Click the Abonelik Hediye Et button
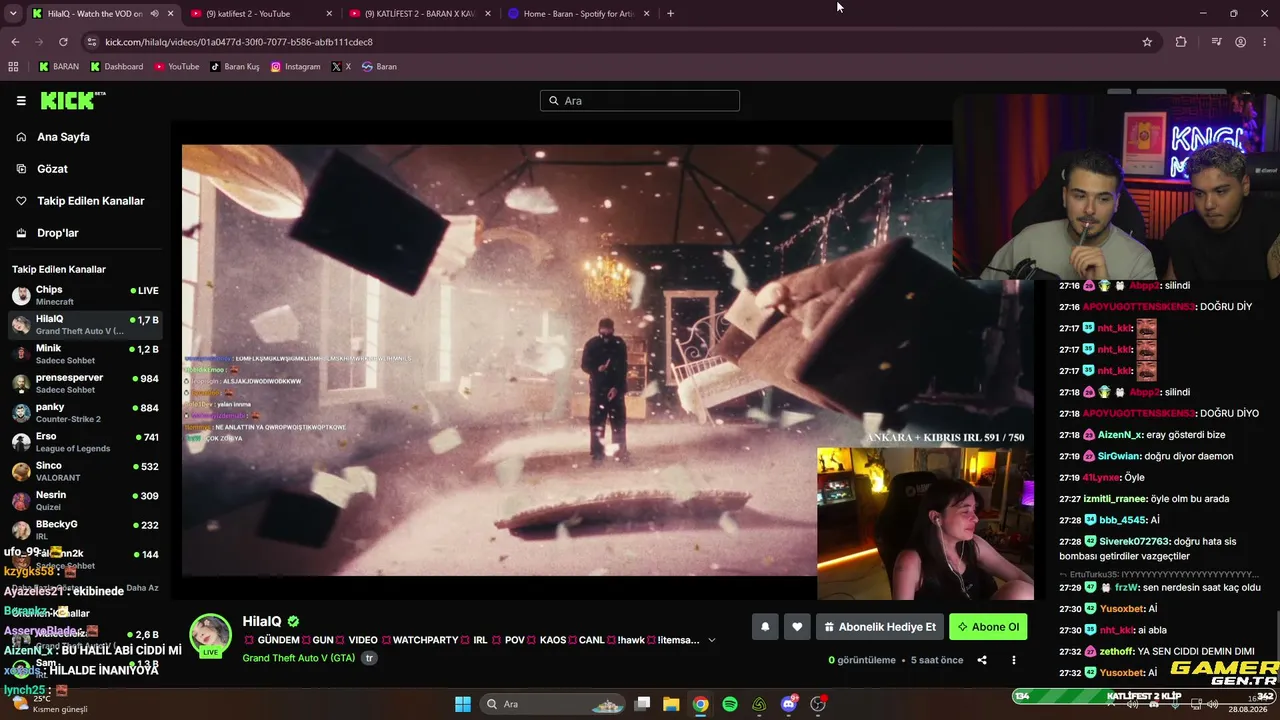The height and width of the screenshot is (720, 1280). coord(880,627)
